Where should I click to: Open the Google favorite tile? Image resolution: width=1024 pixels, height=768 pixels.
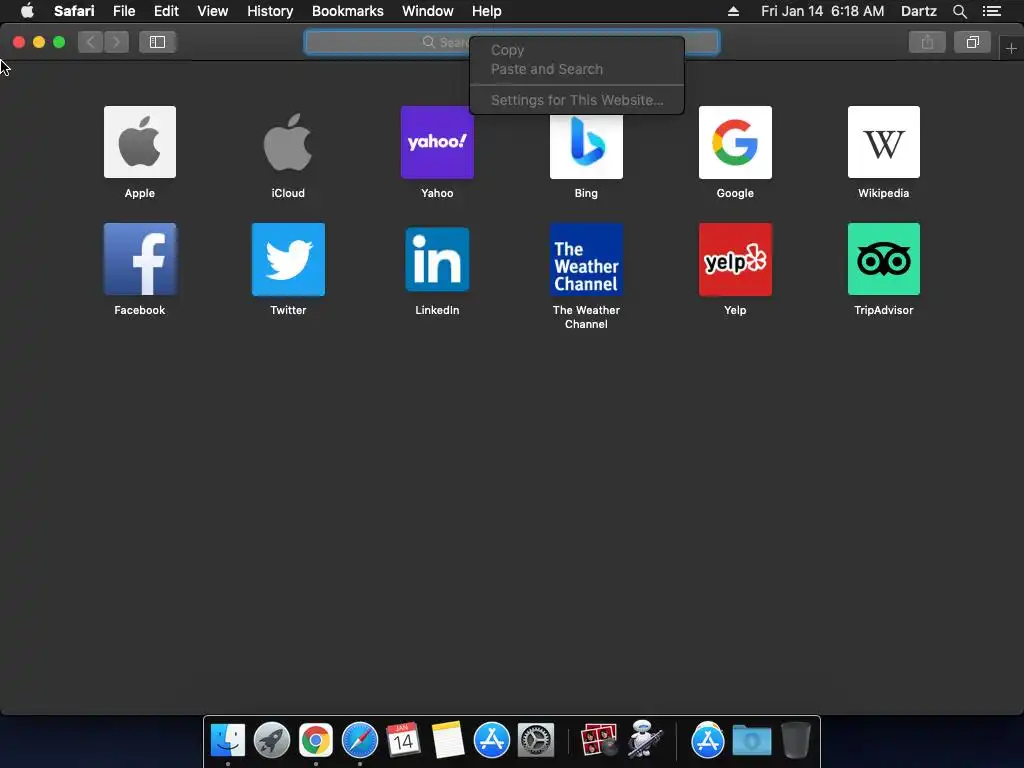[735, 142]
